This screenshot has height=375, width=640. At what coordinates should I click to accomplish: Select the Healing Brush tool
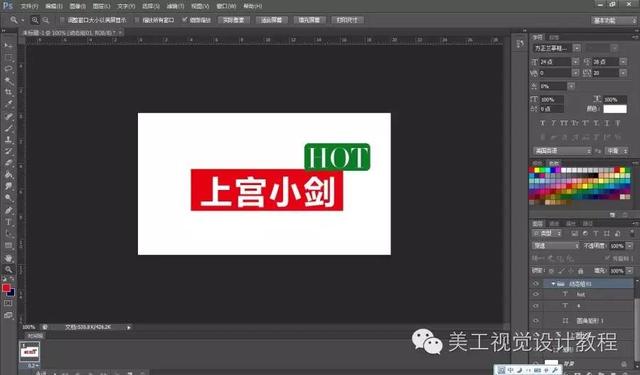pyautogui.click(x=8, y=116)
